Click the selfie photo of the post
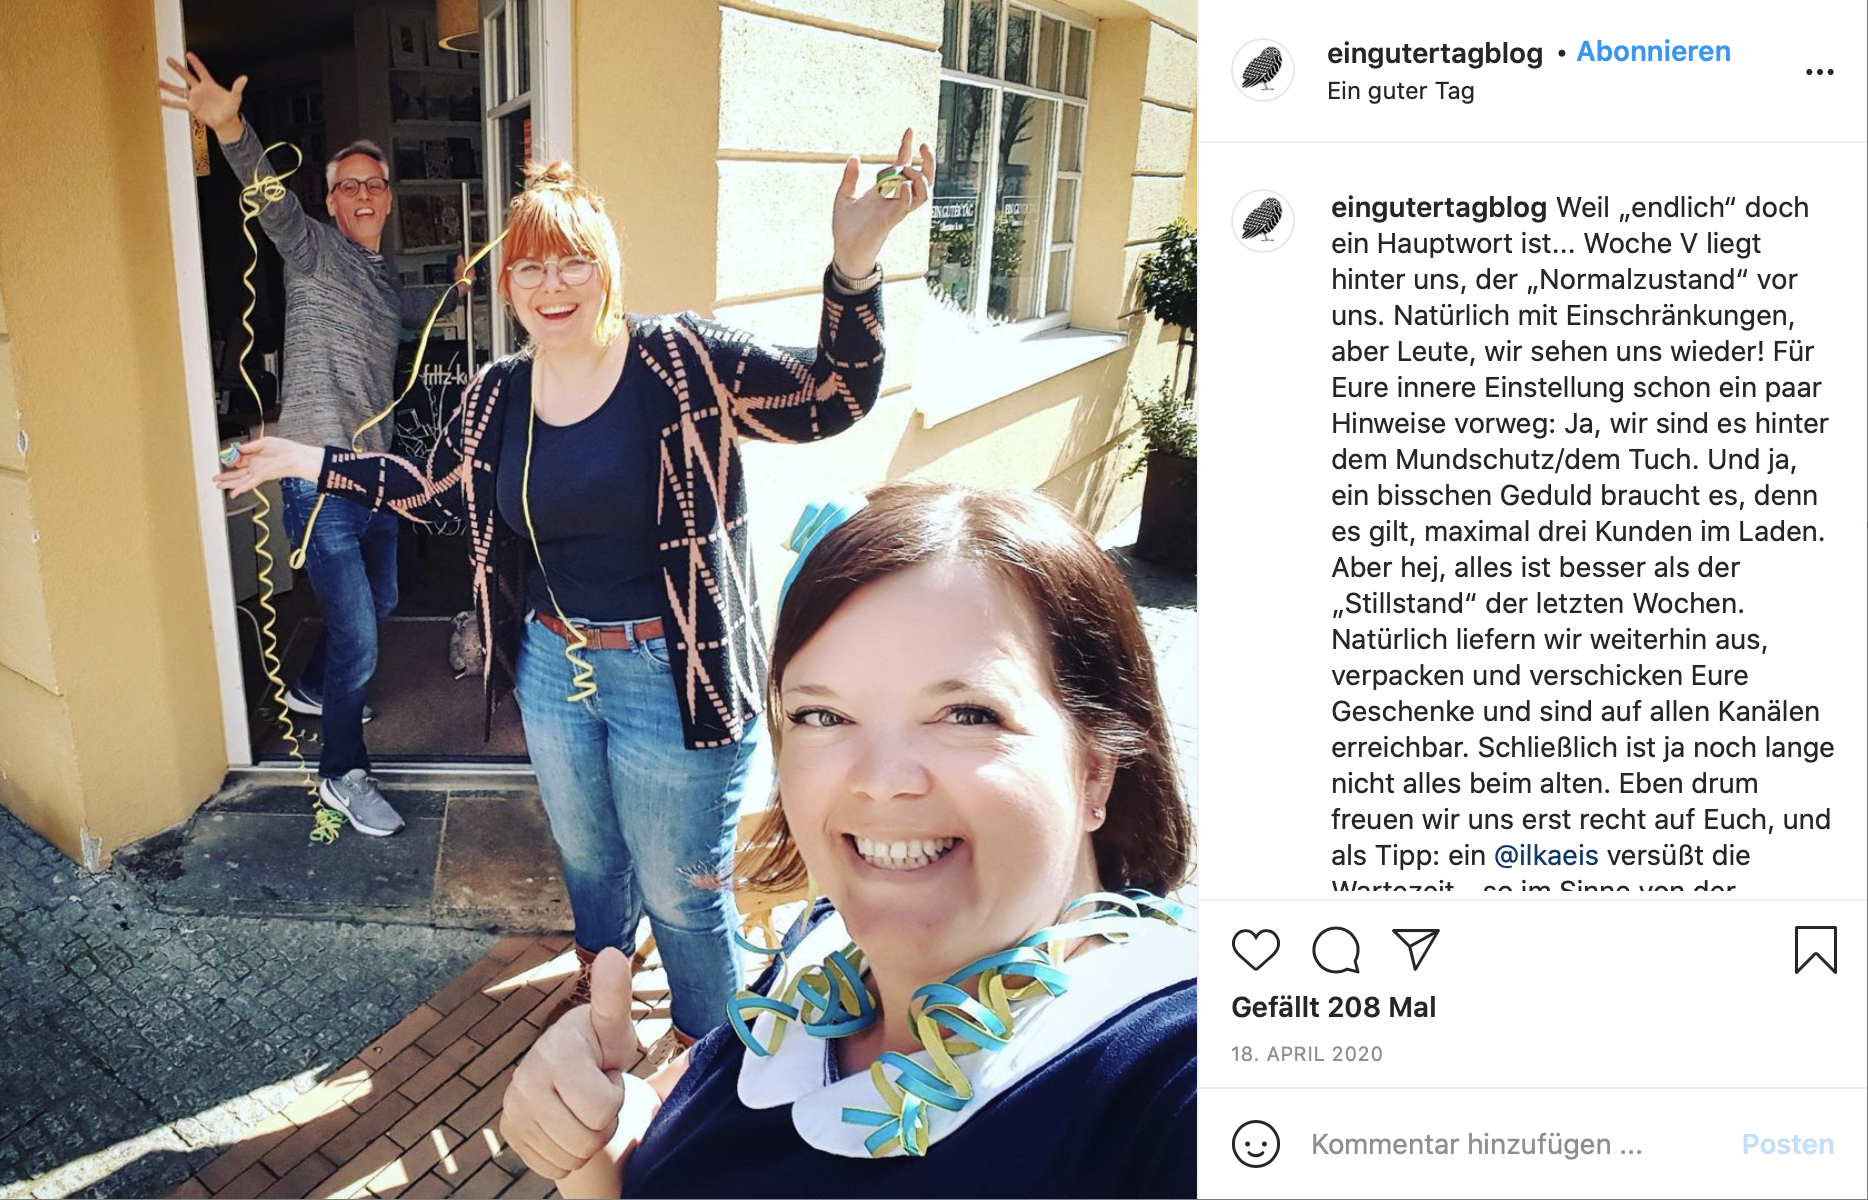 click(x=598, y=600)
